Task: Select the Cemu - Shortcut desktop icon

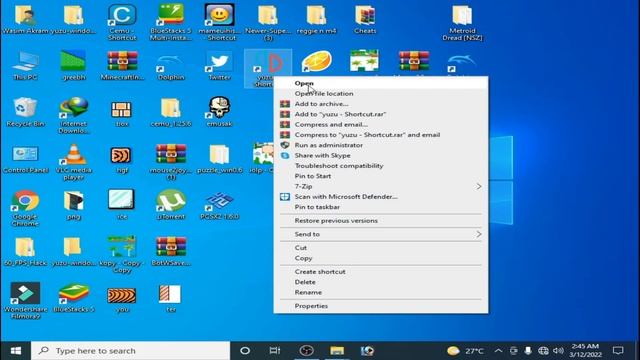Action: point(122,21)
